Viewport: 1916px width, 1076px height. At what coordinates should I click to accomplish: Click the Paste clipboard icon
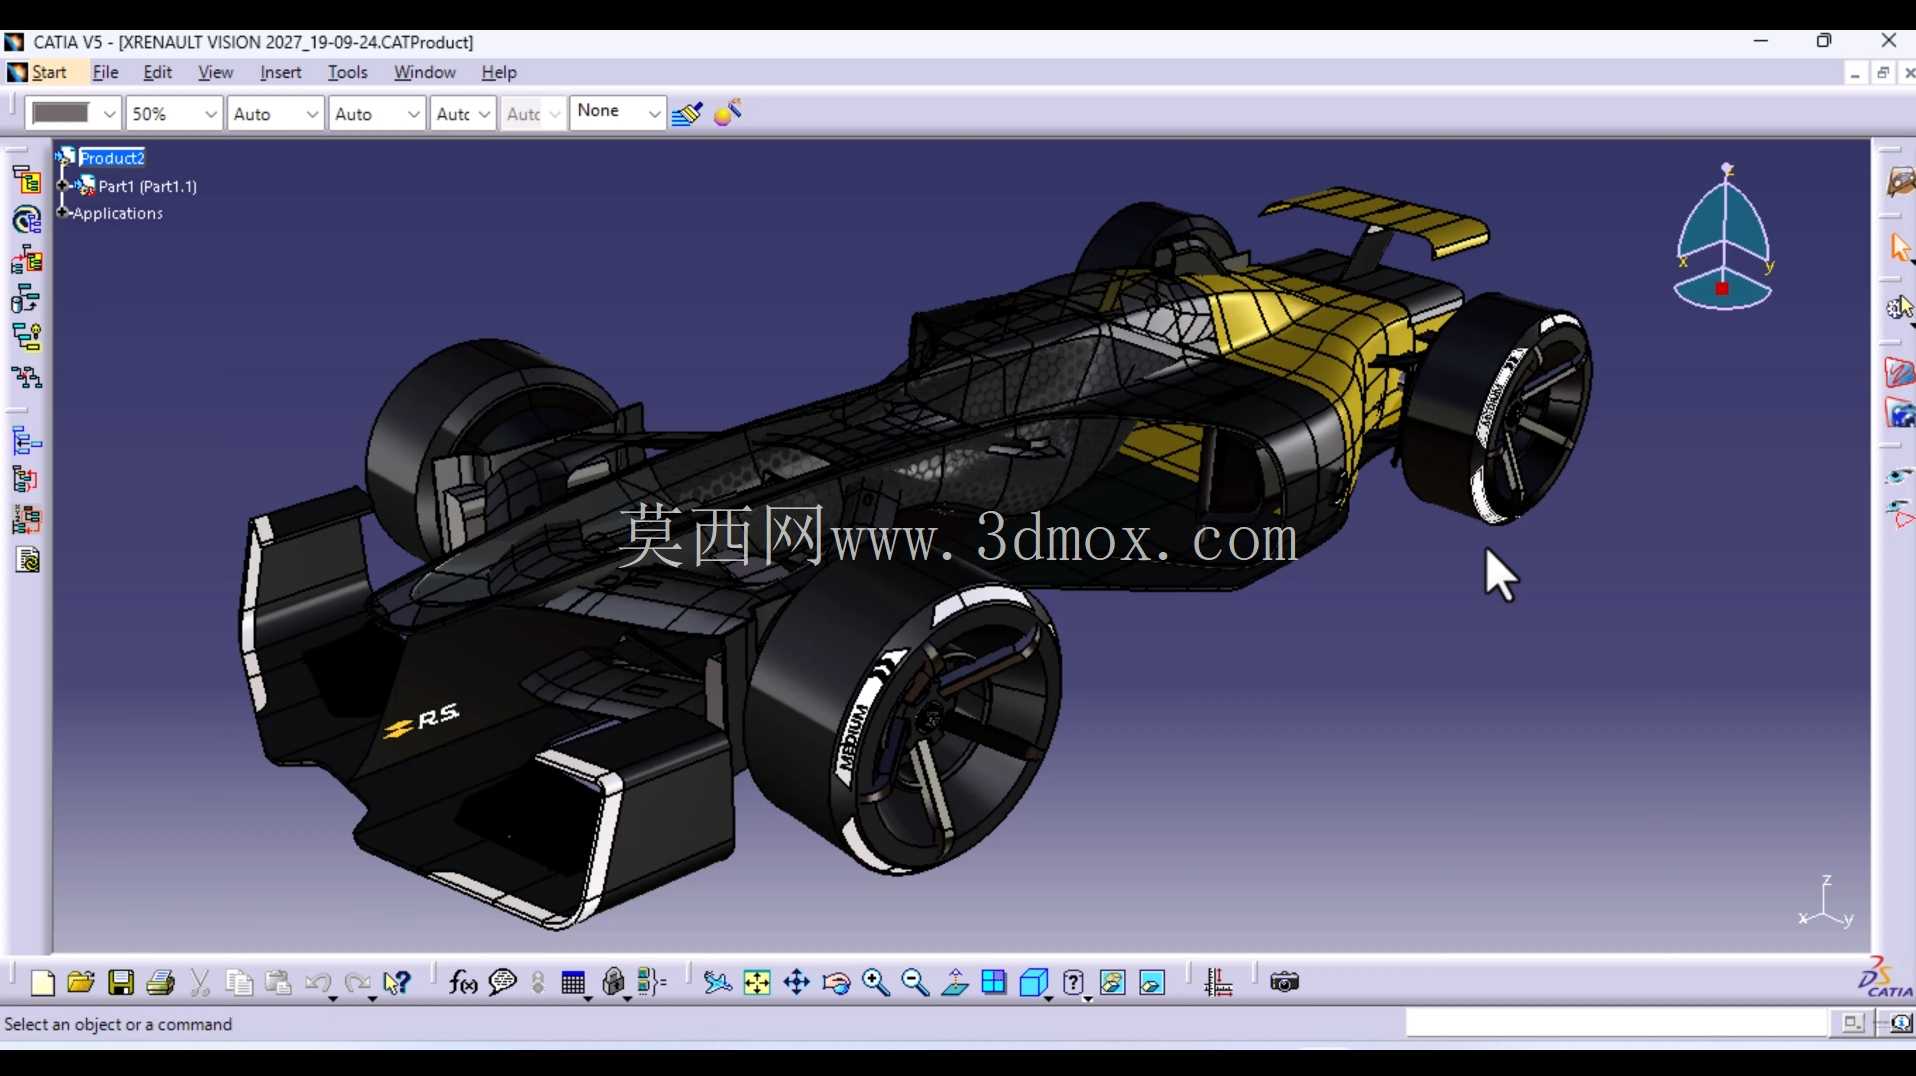coord(278,983)
